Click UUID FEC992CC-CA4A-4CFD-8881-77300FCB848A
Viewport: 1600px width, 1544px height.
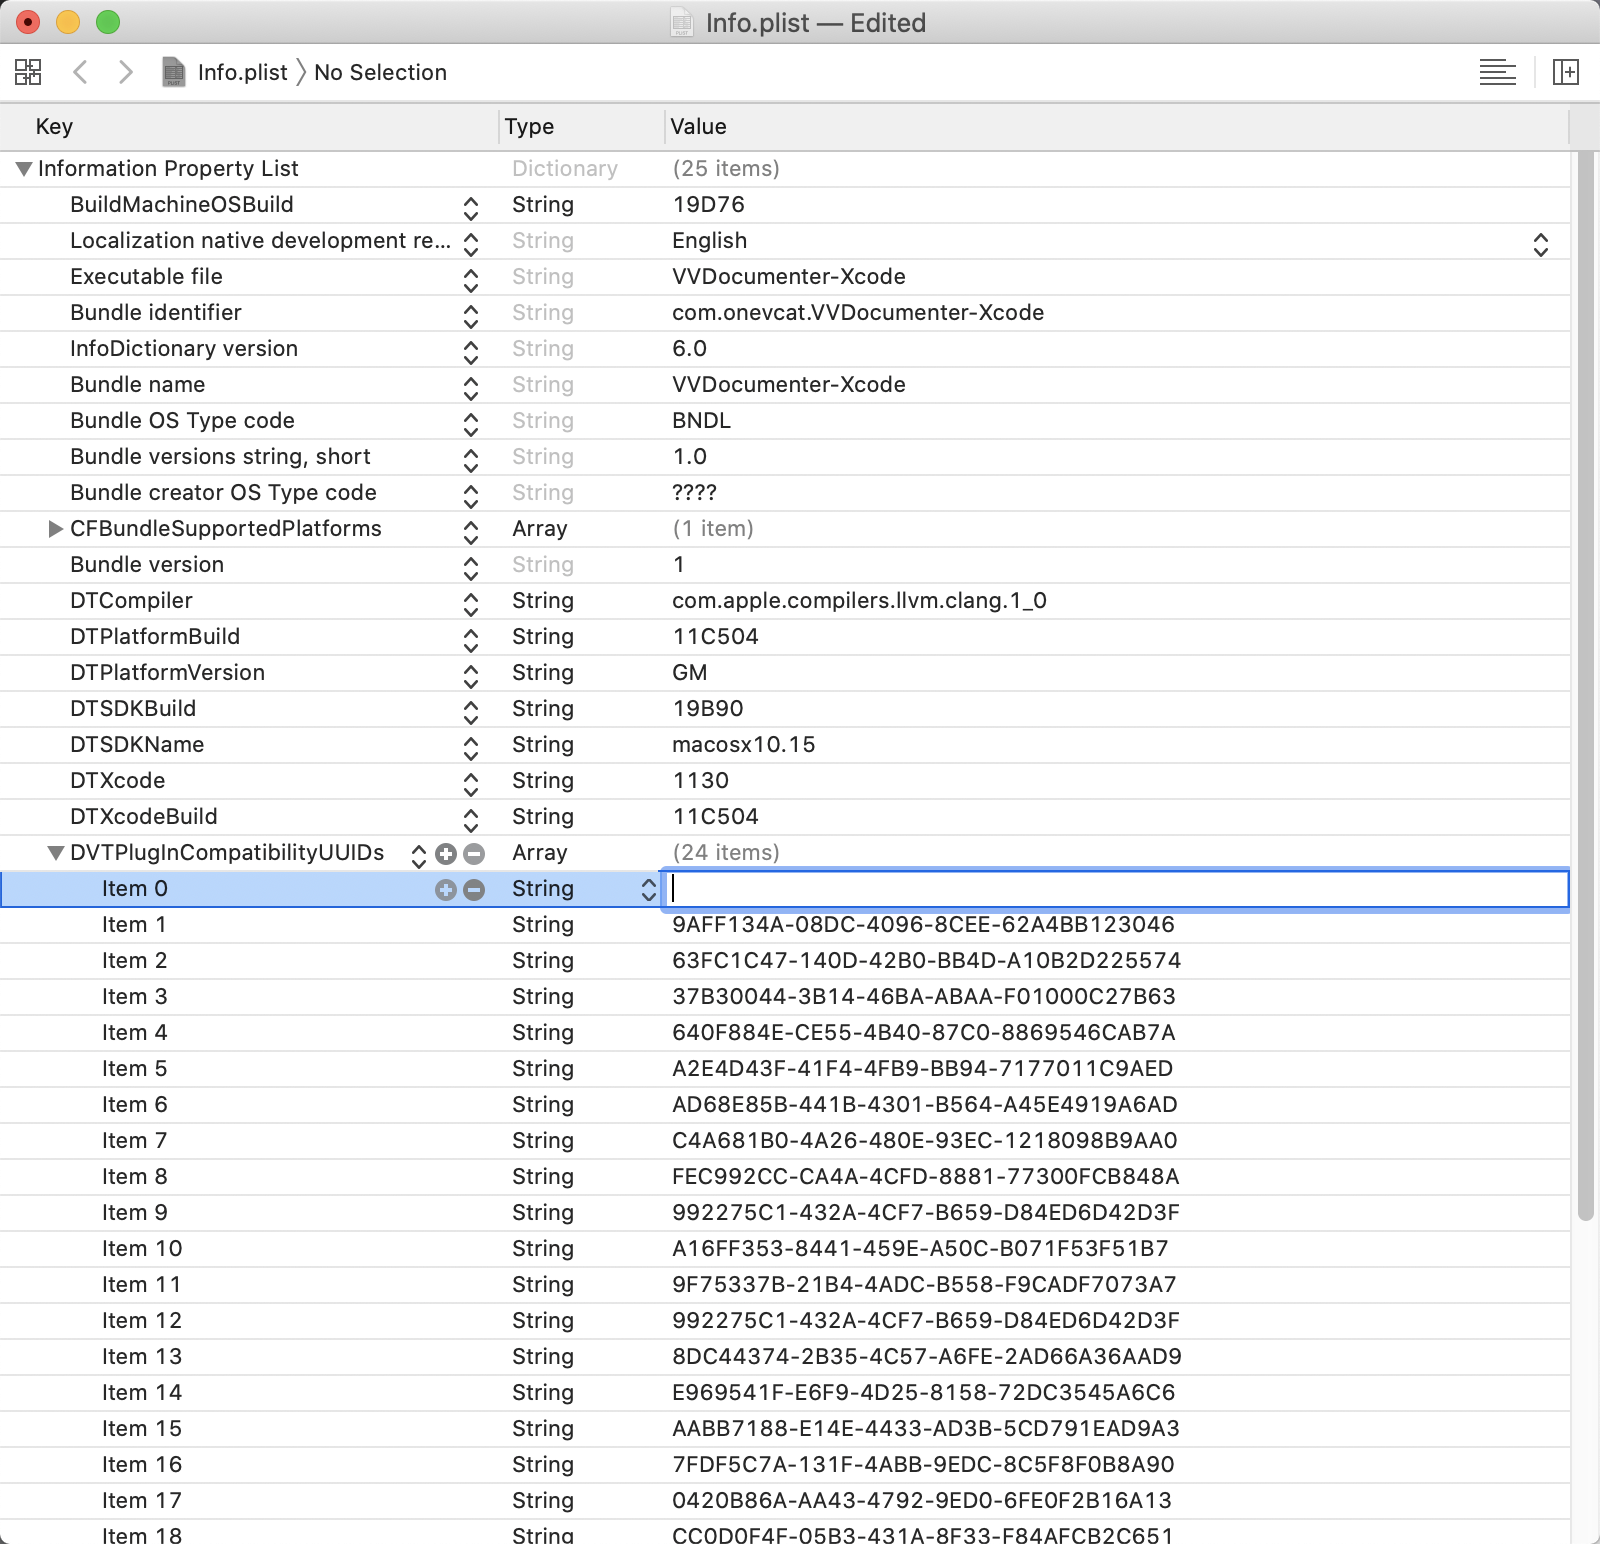(x=926, y=1177)
